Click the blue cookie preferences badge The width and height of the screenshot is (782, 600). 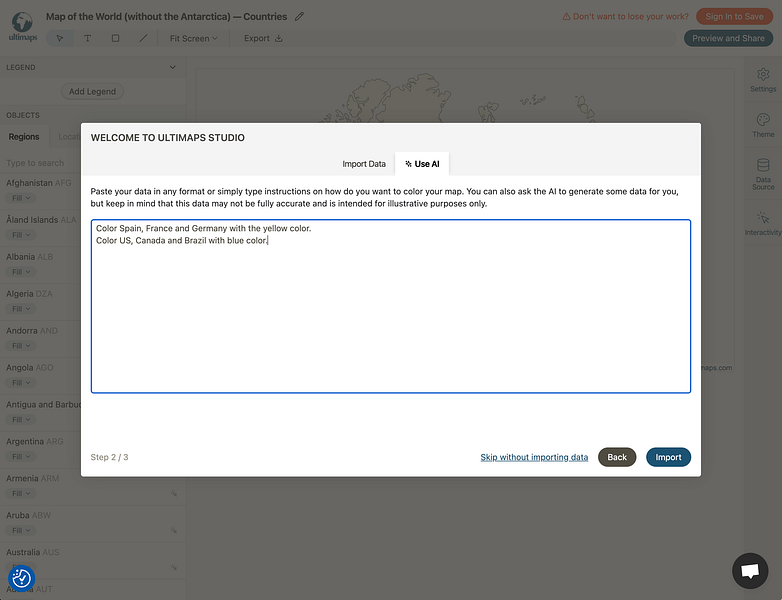21,578
